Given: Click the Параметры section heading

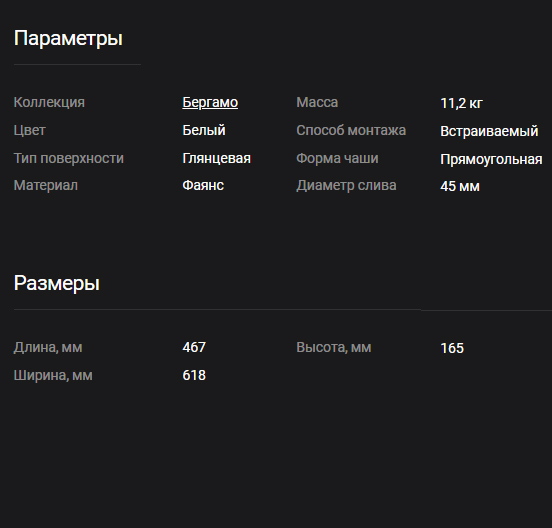Looking at the screenshot, I should [68, 39].
